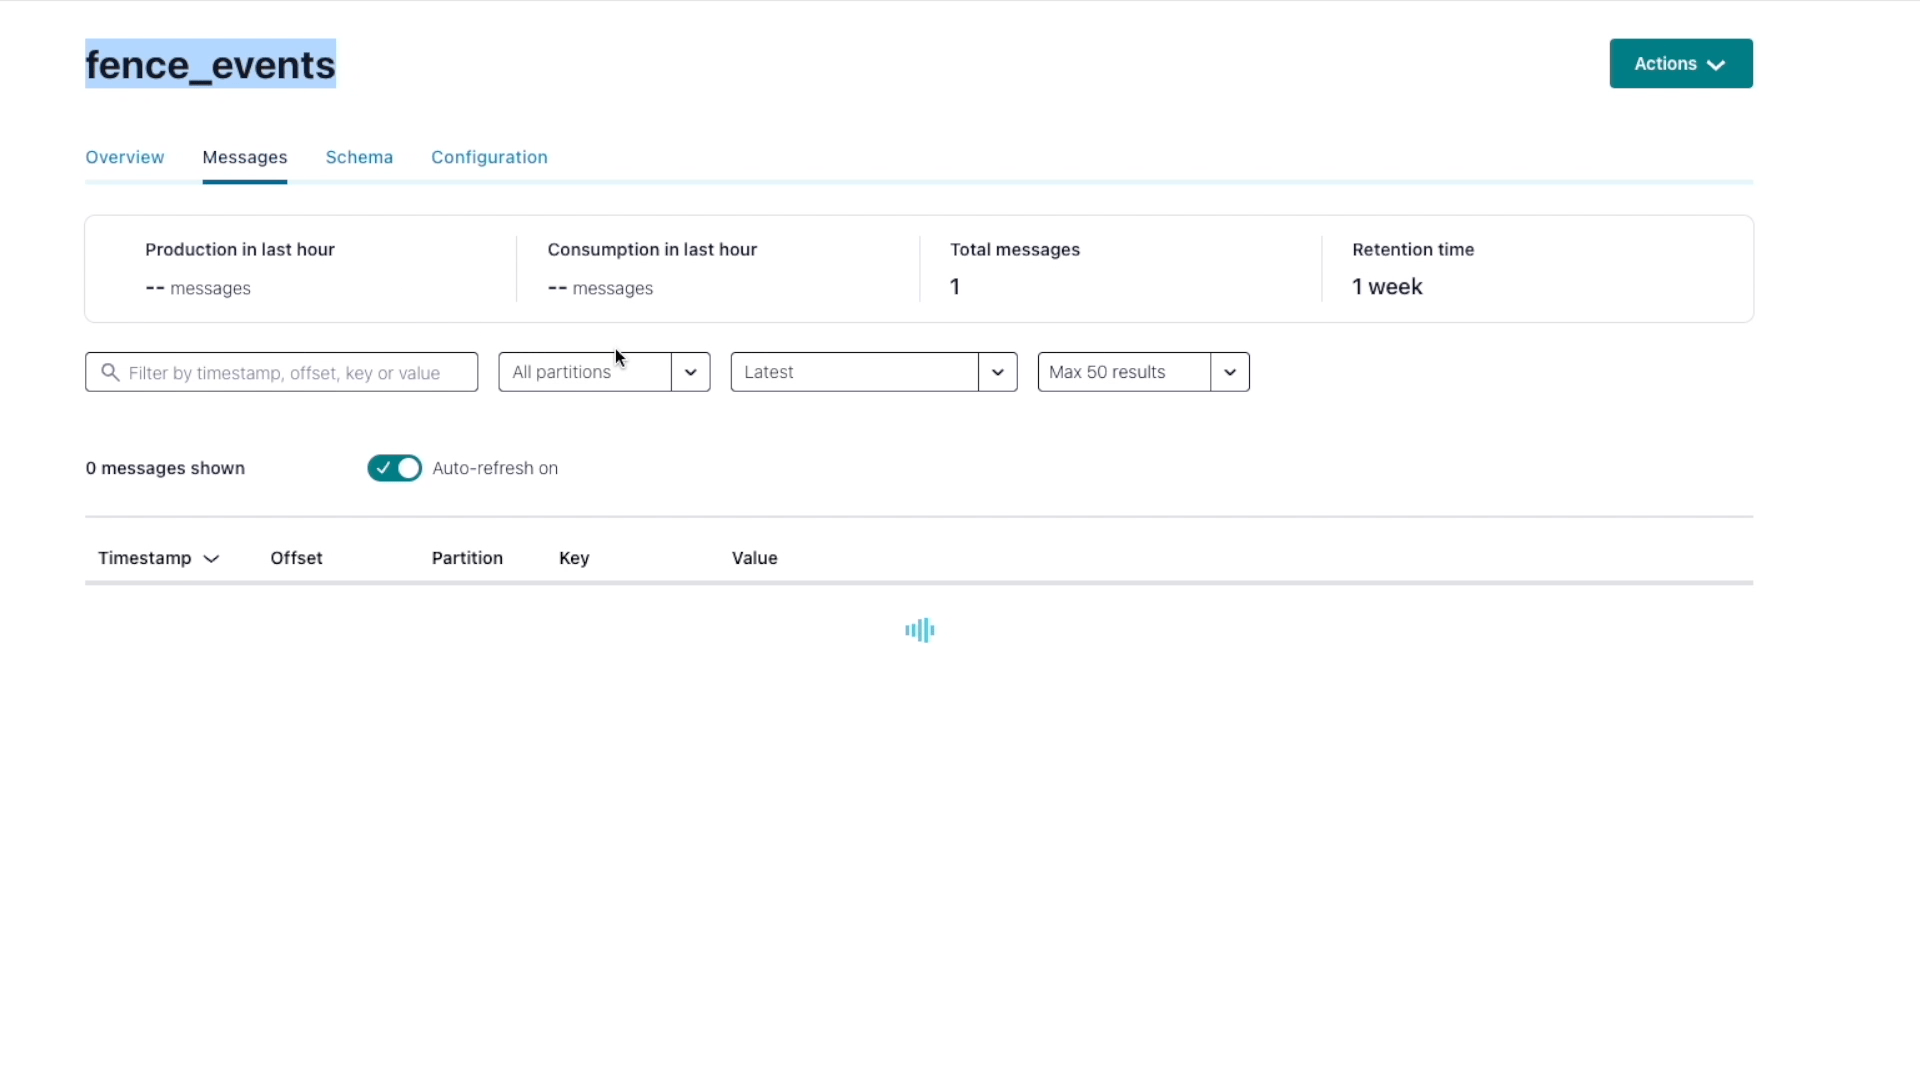
Task: Go to the Configuration tab
Action: click(489, 157)
